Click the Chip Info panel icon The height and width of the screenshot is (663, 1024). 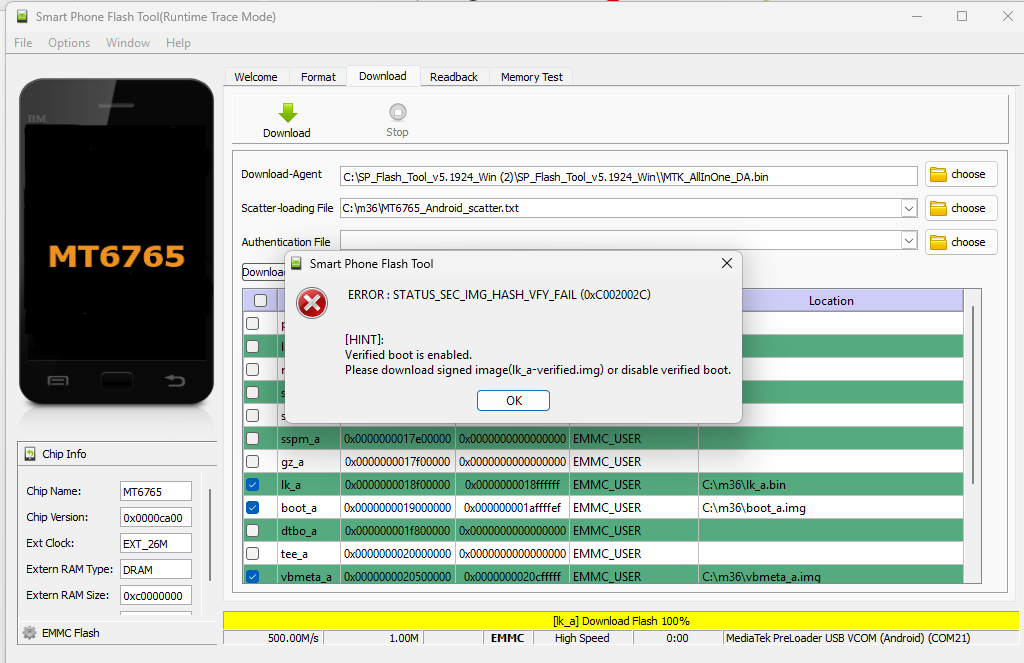[x=28, y=454]
